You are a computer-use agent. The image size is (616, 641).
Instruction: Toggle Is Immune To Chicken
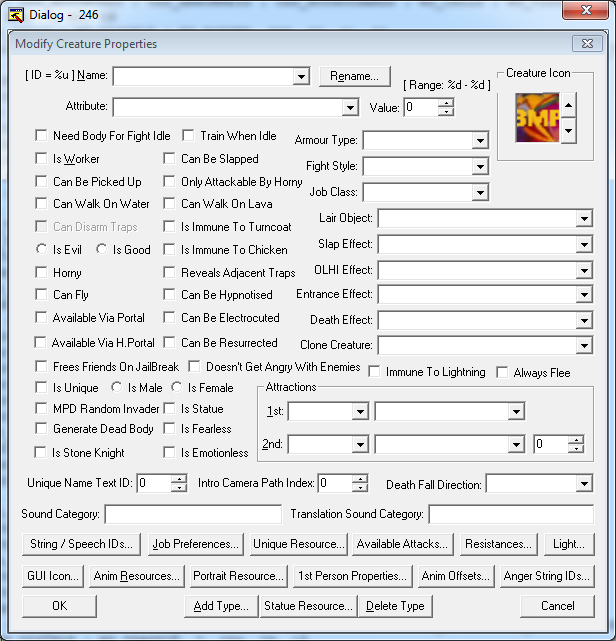tap(169, 249)
